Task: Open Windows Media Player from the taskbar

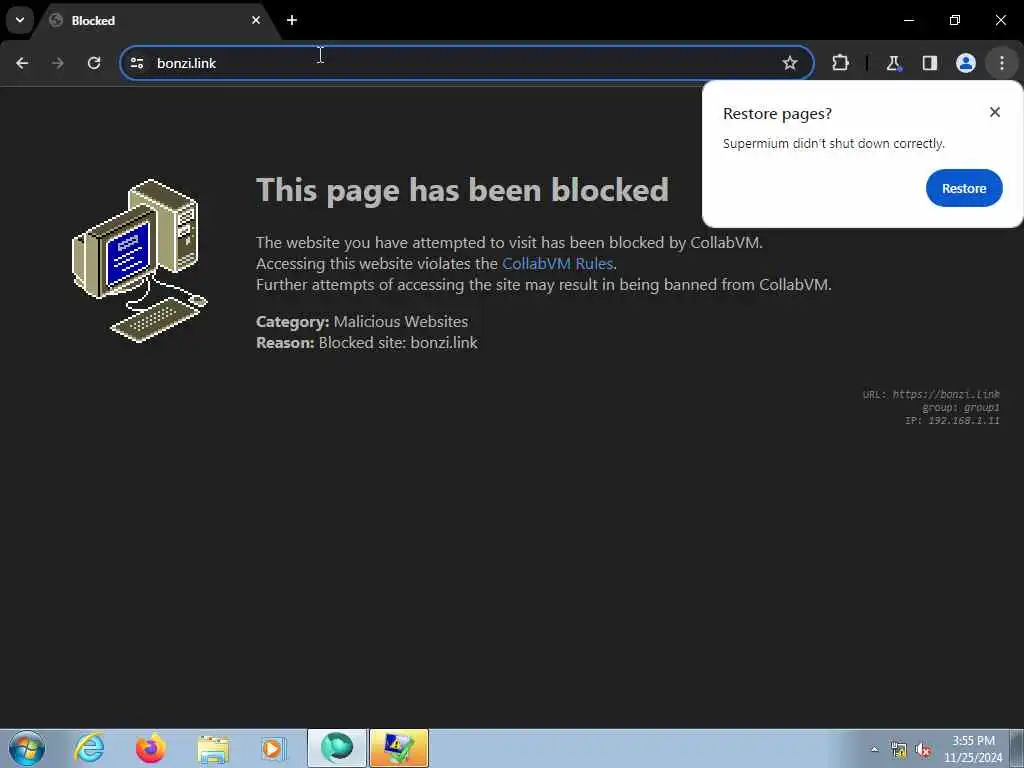Action: pos(273,748)
